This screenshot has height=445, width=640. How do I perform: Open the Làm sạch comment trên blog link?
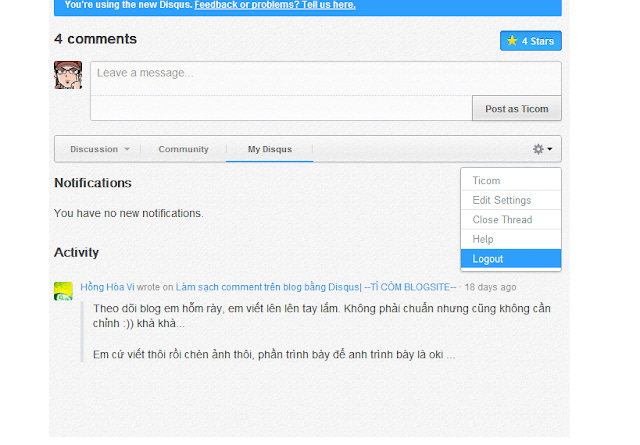pyautogui.click(x=316, y=287)
